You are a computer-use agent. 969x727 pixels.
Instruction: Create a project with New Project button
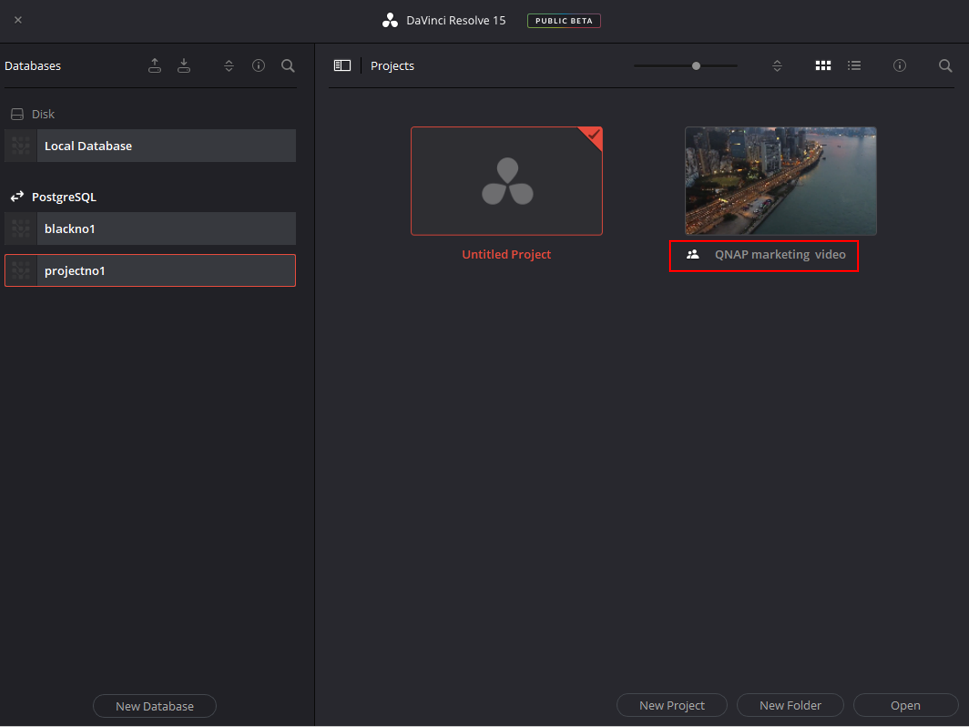[x=672, y=705]
